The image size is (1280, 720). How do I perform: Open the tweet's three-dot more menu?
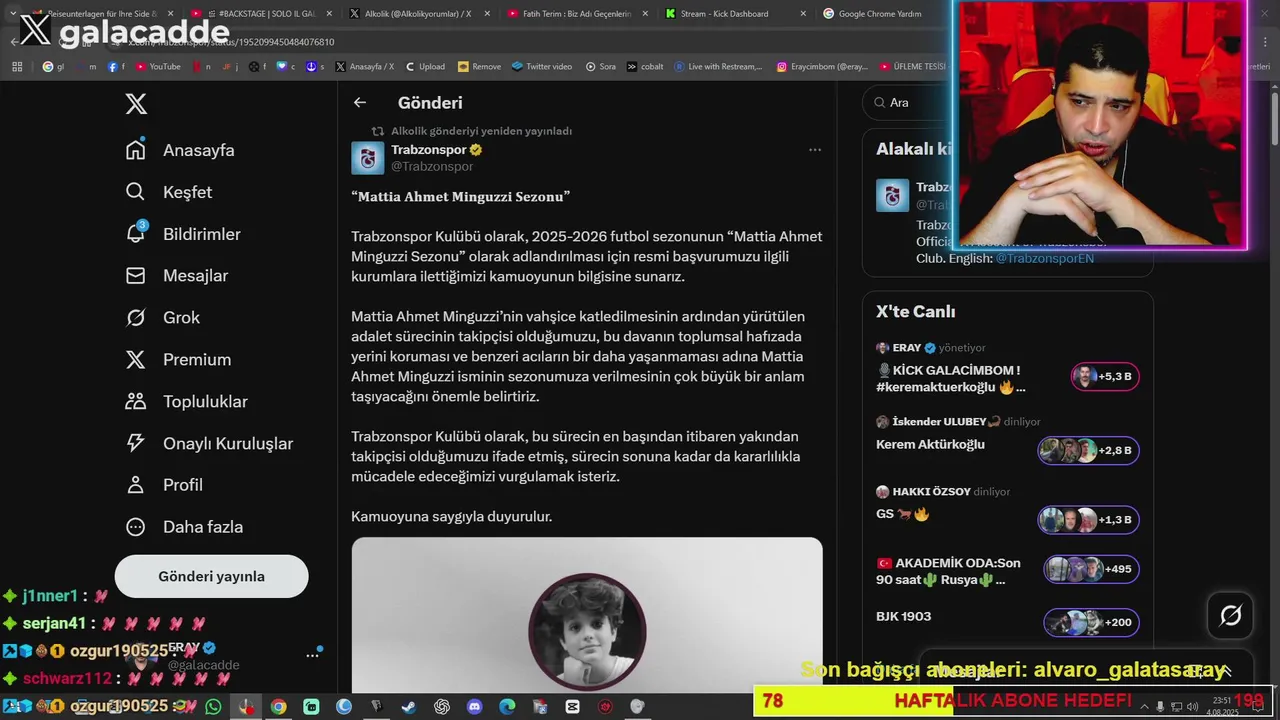(815, 150)
